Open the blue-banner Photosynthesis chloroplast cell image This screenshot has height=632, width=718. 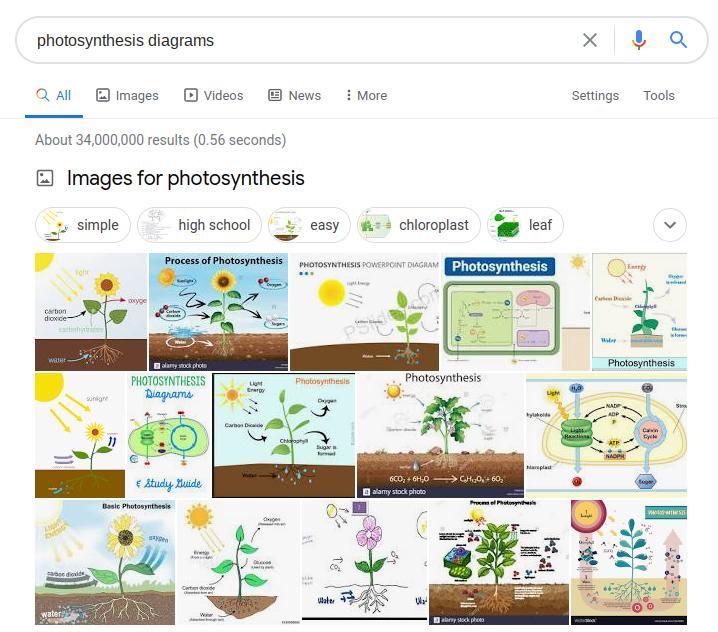[516, 312]
